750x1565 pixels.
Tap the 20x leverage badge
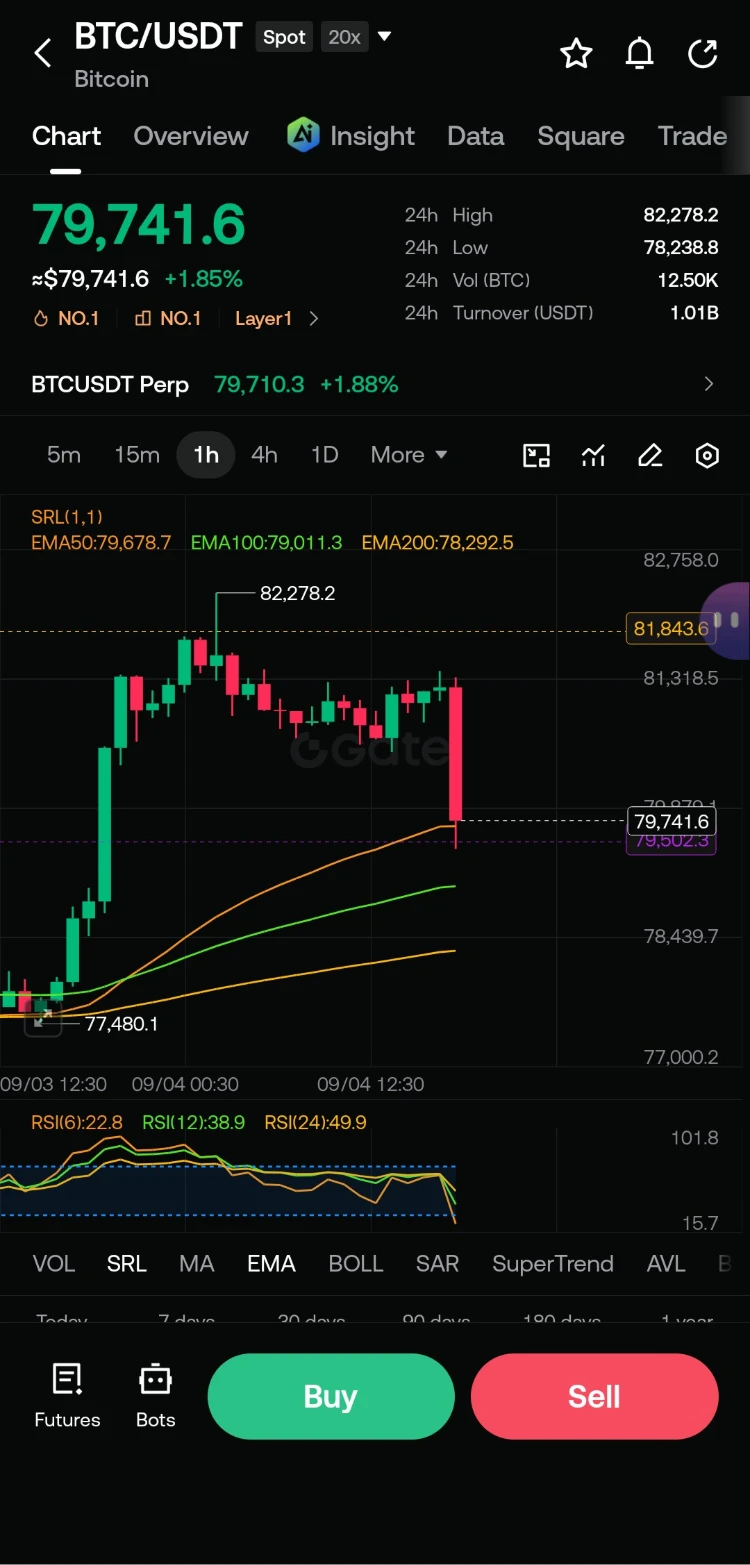pyautogui.click(x=344, y=37)
